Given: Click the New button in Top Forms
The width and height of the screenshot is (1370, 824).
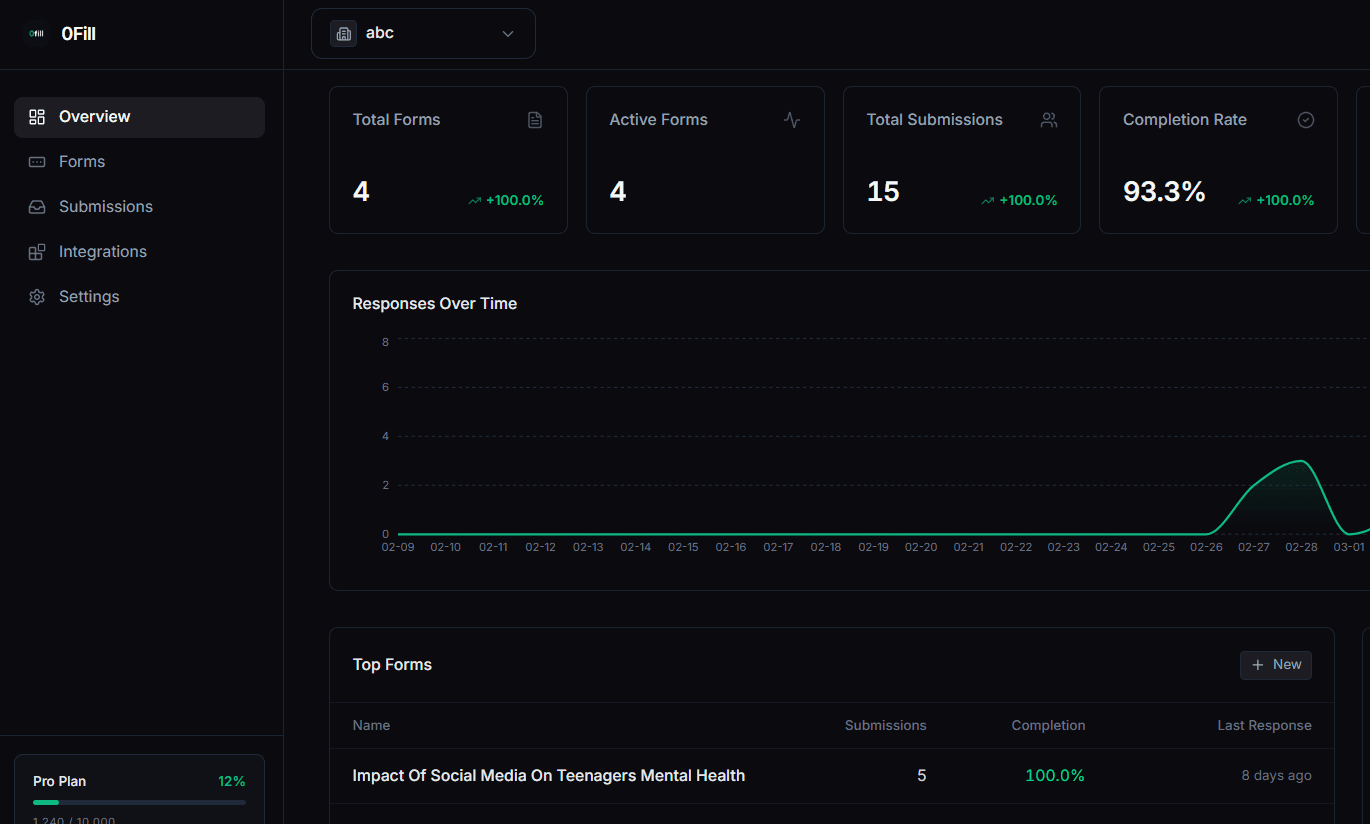Looking at the screenshot, I should [x=1276, y=665].
